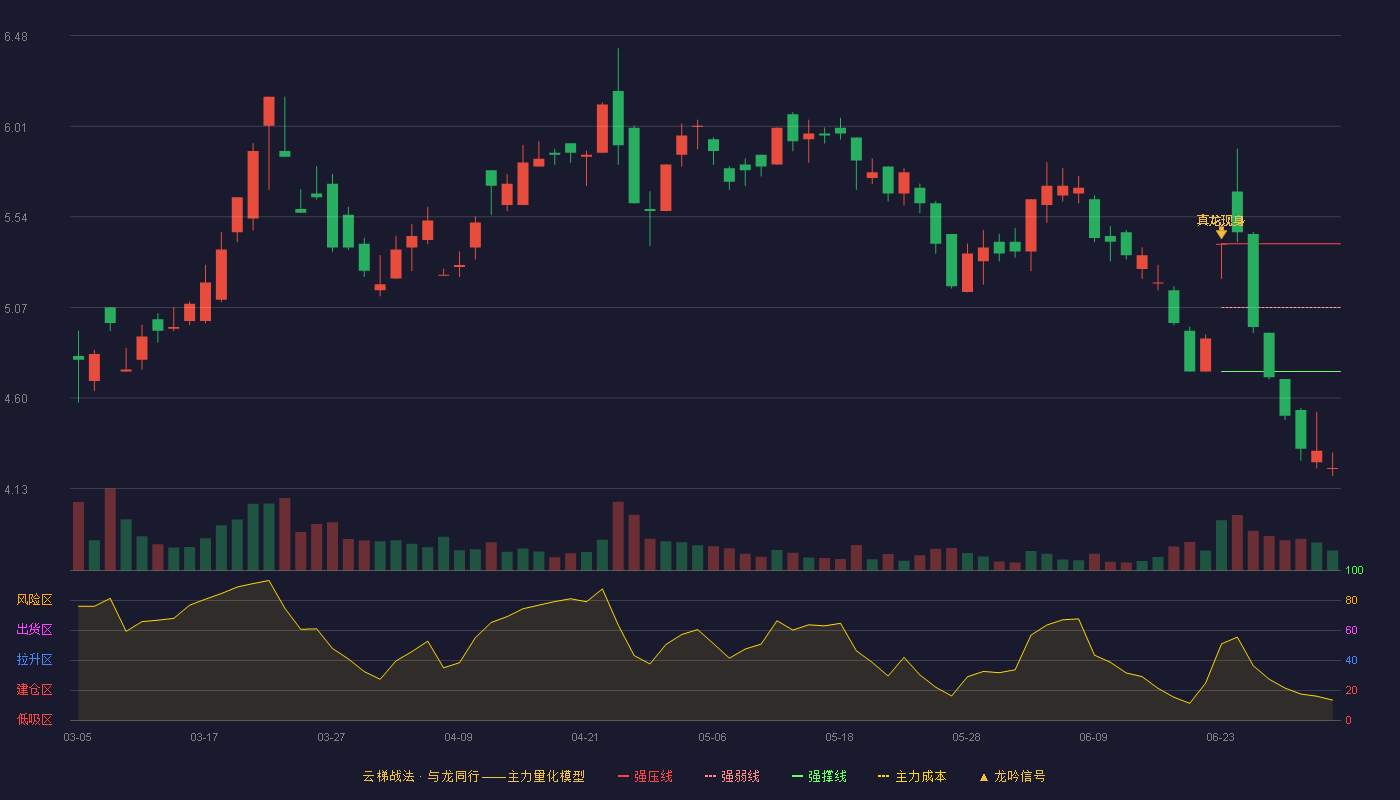Click the 拉升区 zone label
The width and height of the screenshot is (1400, 800).
tap(34, 660)
